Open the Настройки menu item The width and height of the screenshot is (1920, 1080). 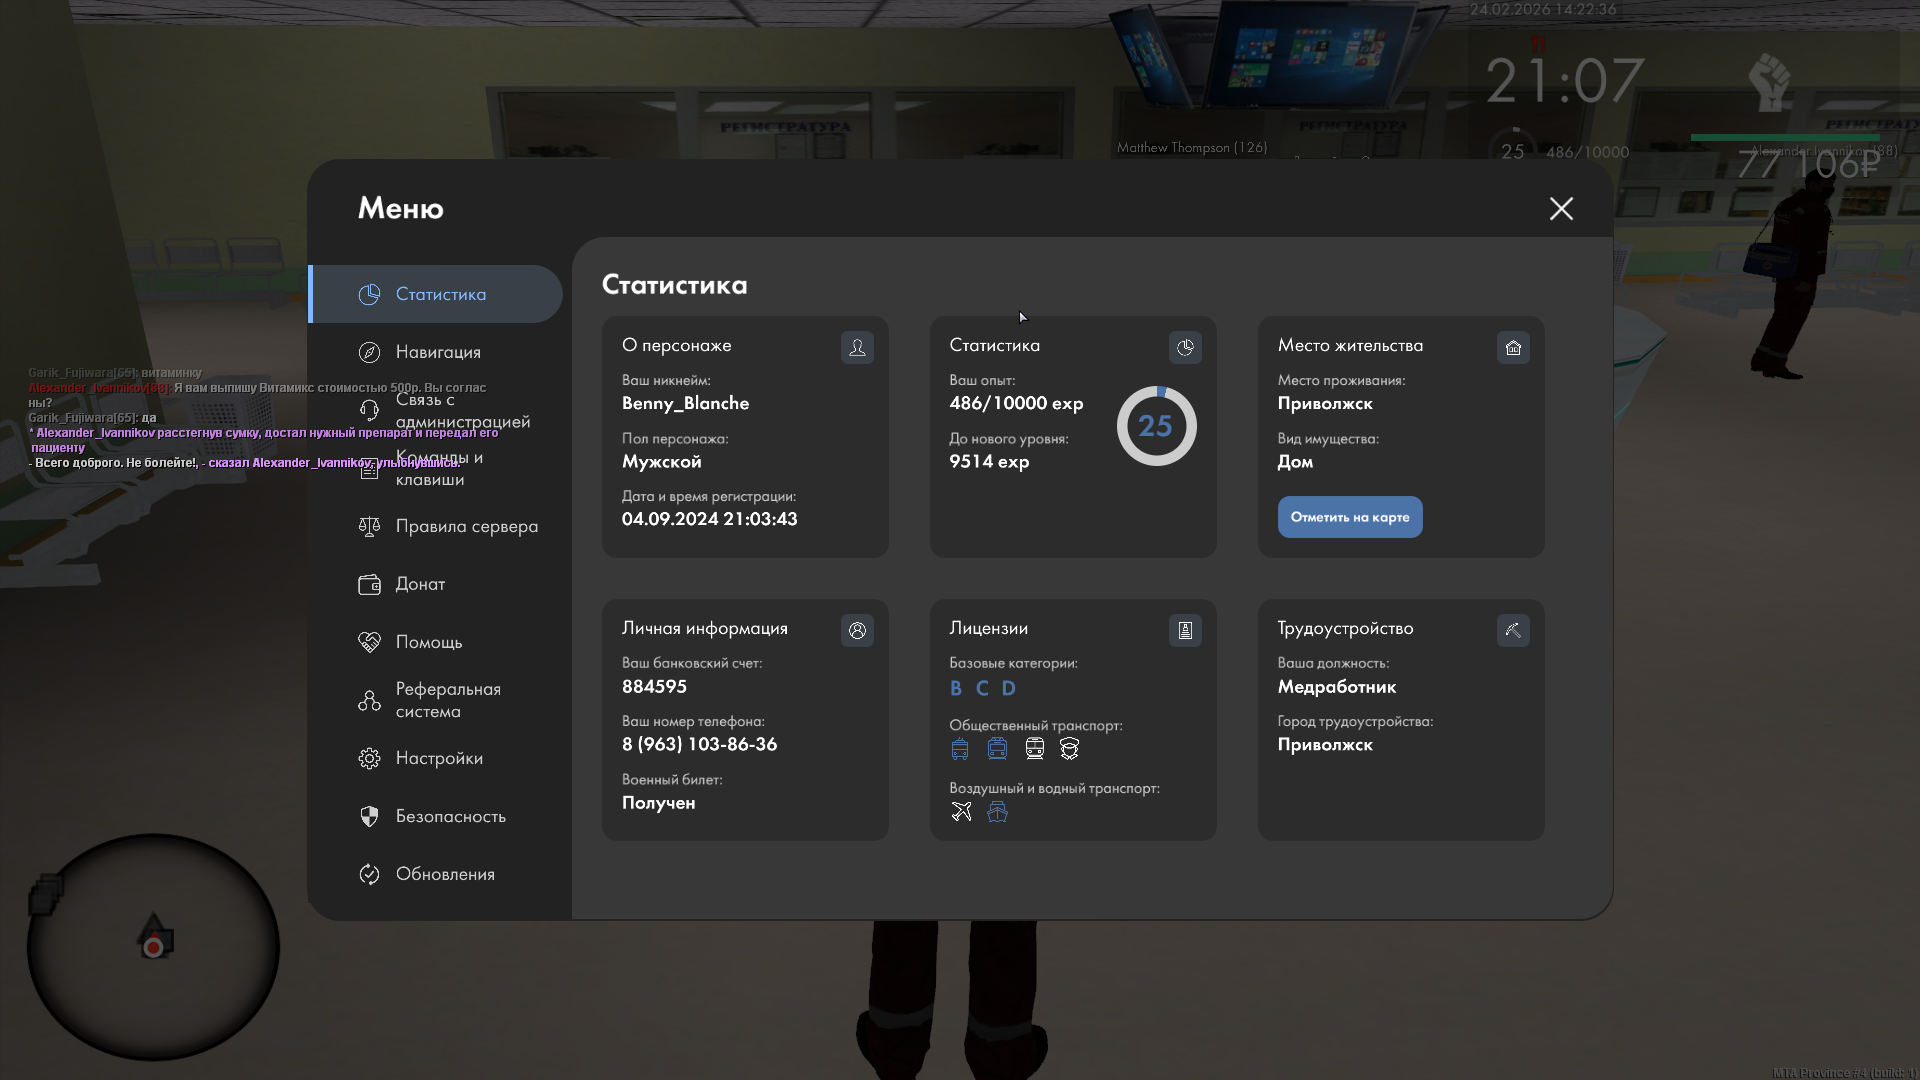coord(439,758)
